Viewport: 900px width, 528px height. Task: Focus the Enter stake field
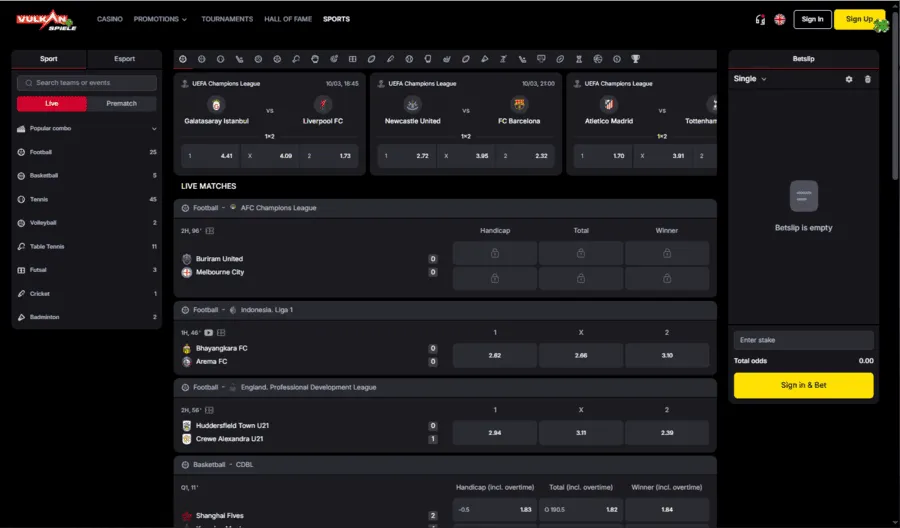tap(804, 340)
